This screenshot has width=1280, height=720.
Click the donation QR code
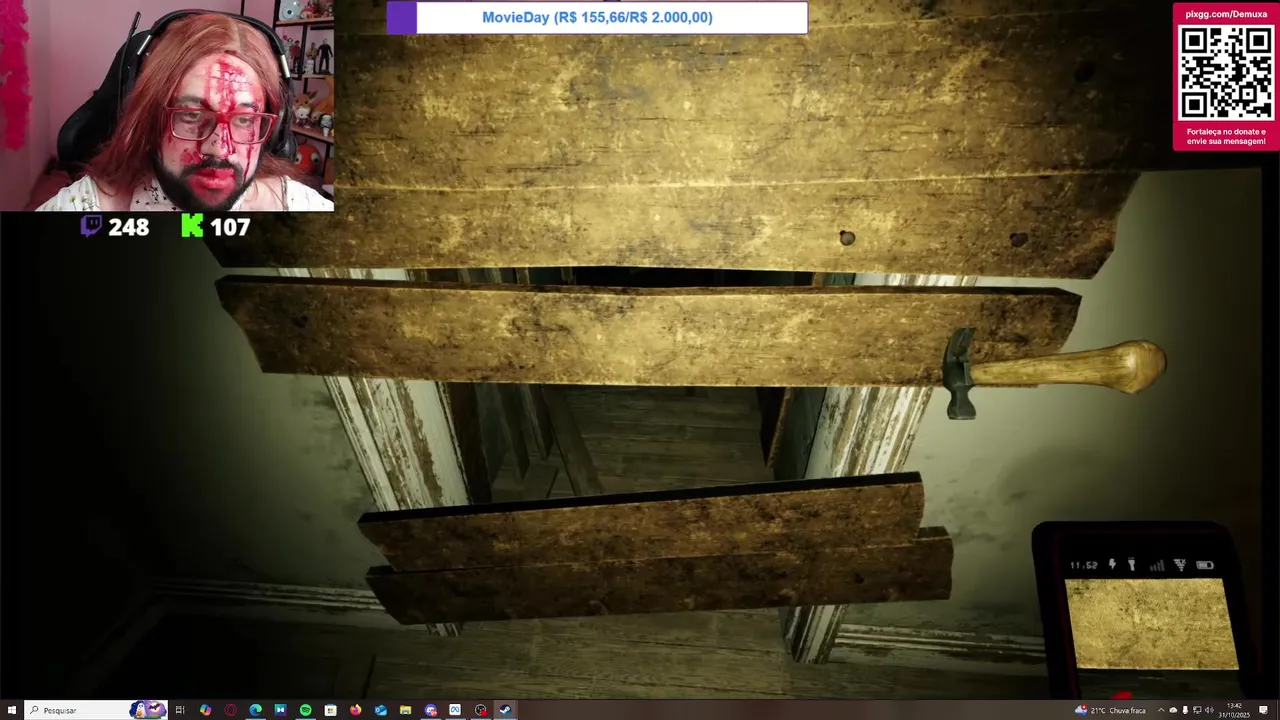1226,73
